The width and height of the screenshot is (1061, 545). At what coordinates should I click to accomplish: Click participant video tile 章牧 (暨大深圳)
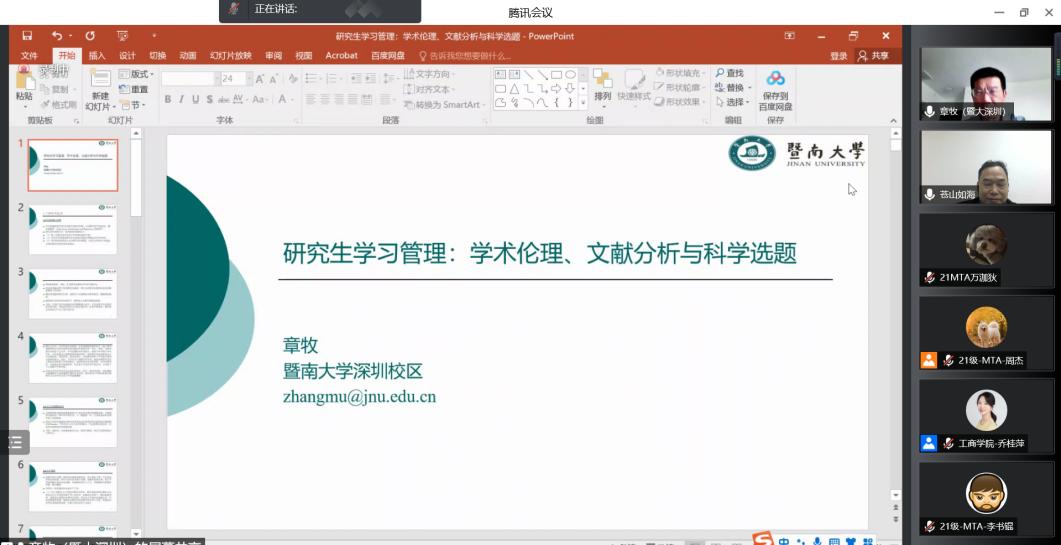coord(986,84)
